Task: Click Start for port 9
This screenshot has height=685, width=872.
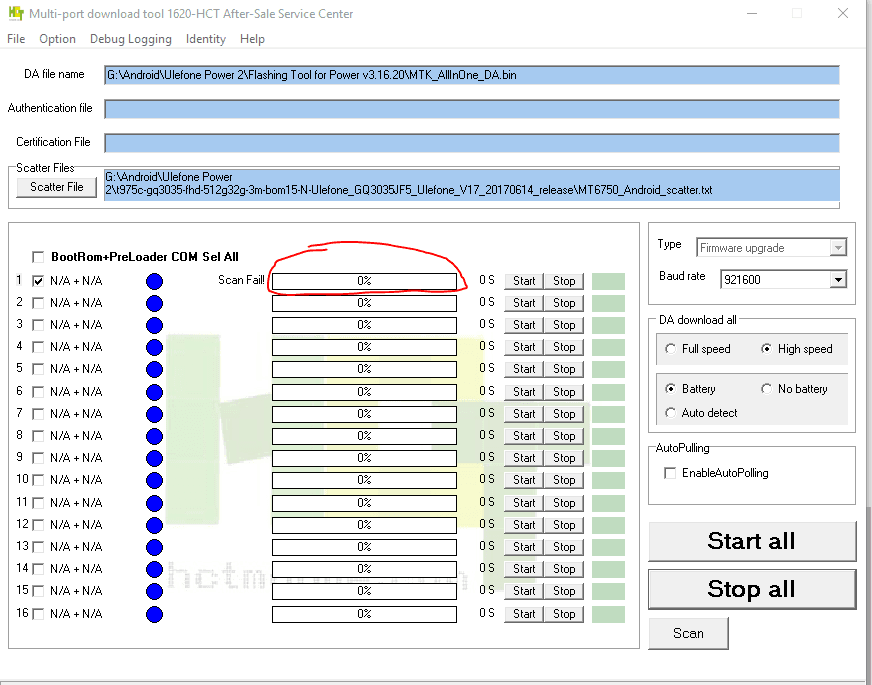Action: 524,458
